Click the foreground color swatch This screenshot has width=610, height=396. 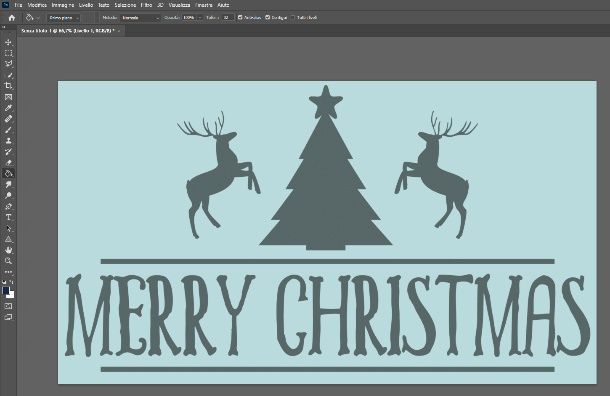tap(5, 291)
